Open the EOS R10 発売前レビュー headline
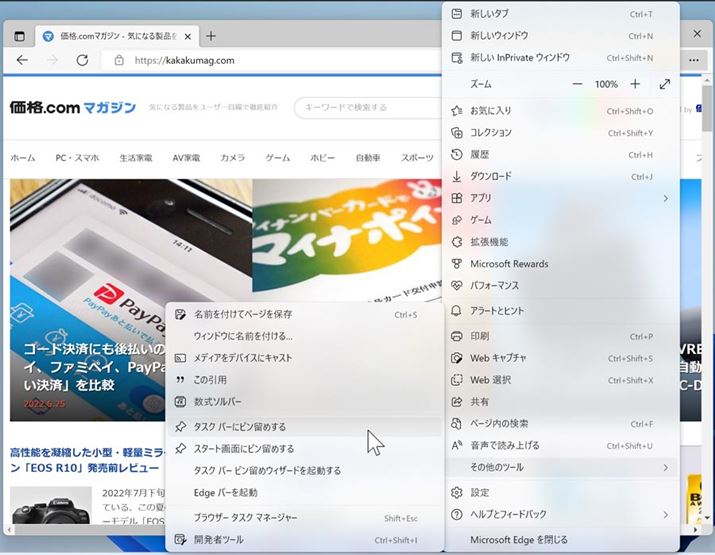Viewport: 715px width, 555px height. pyautogui.click(x=87, y=460)
